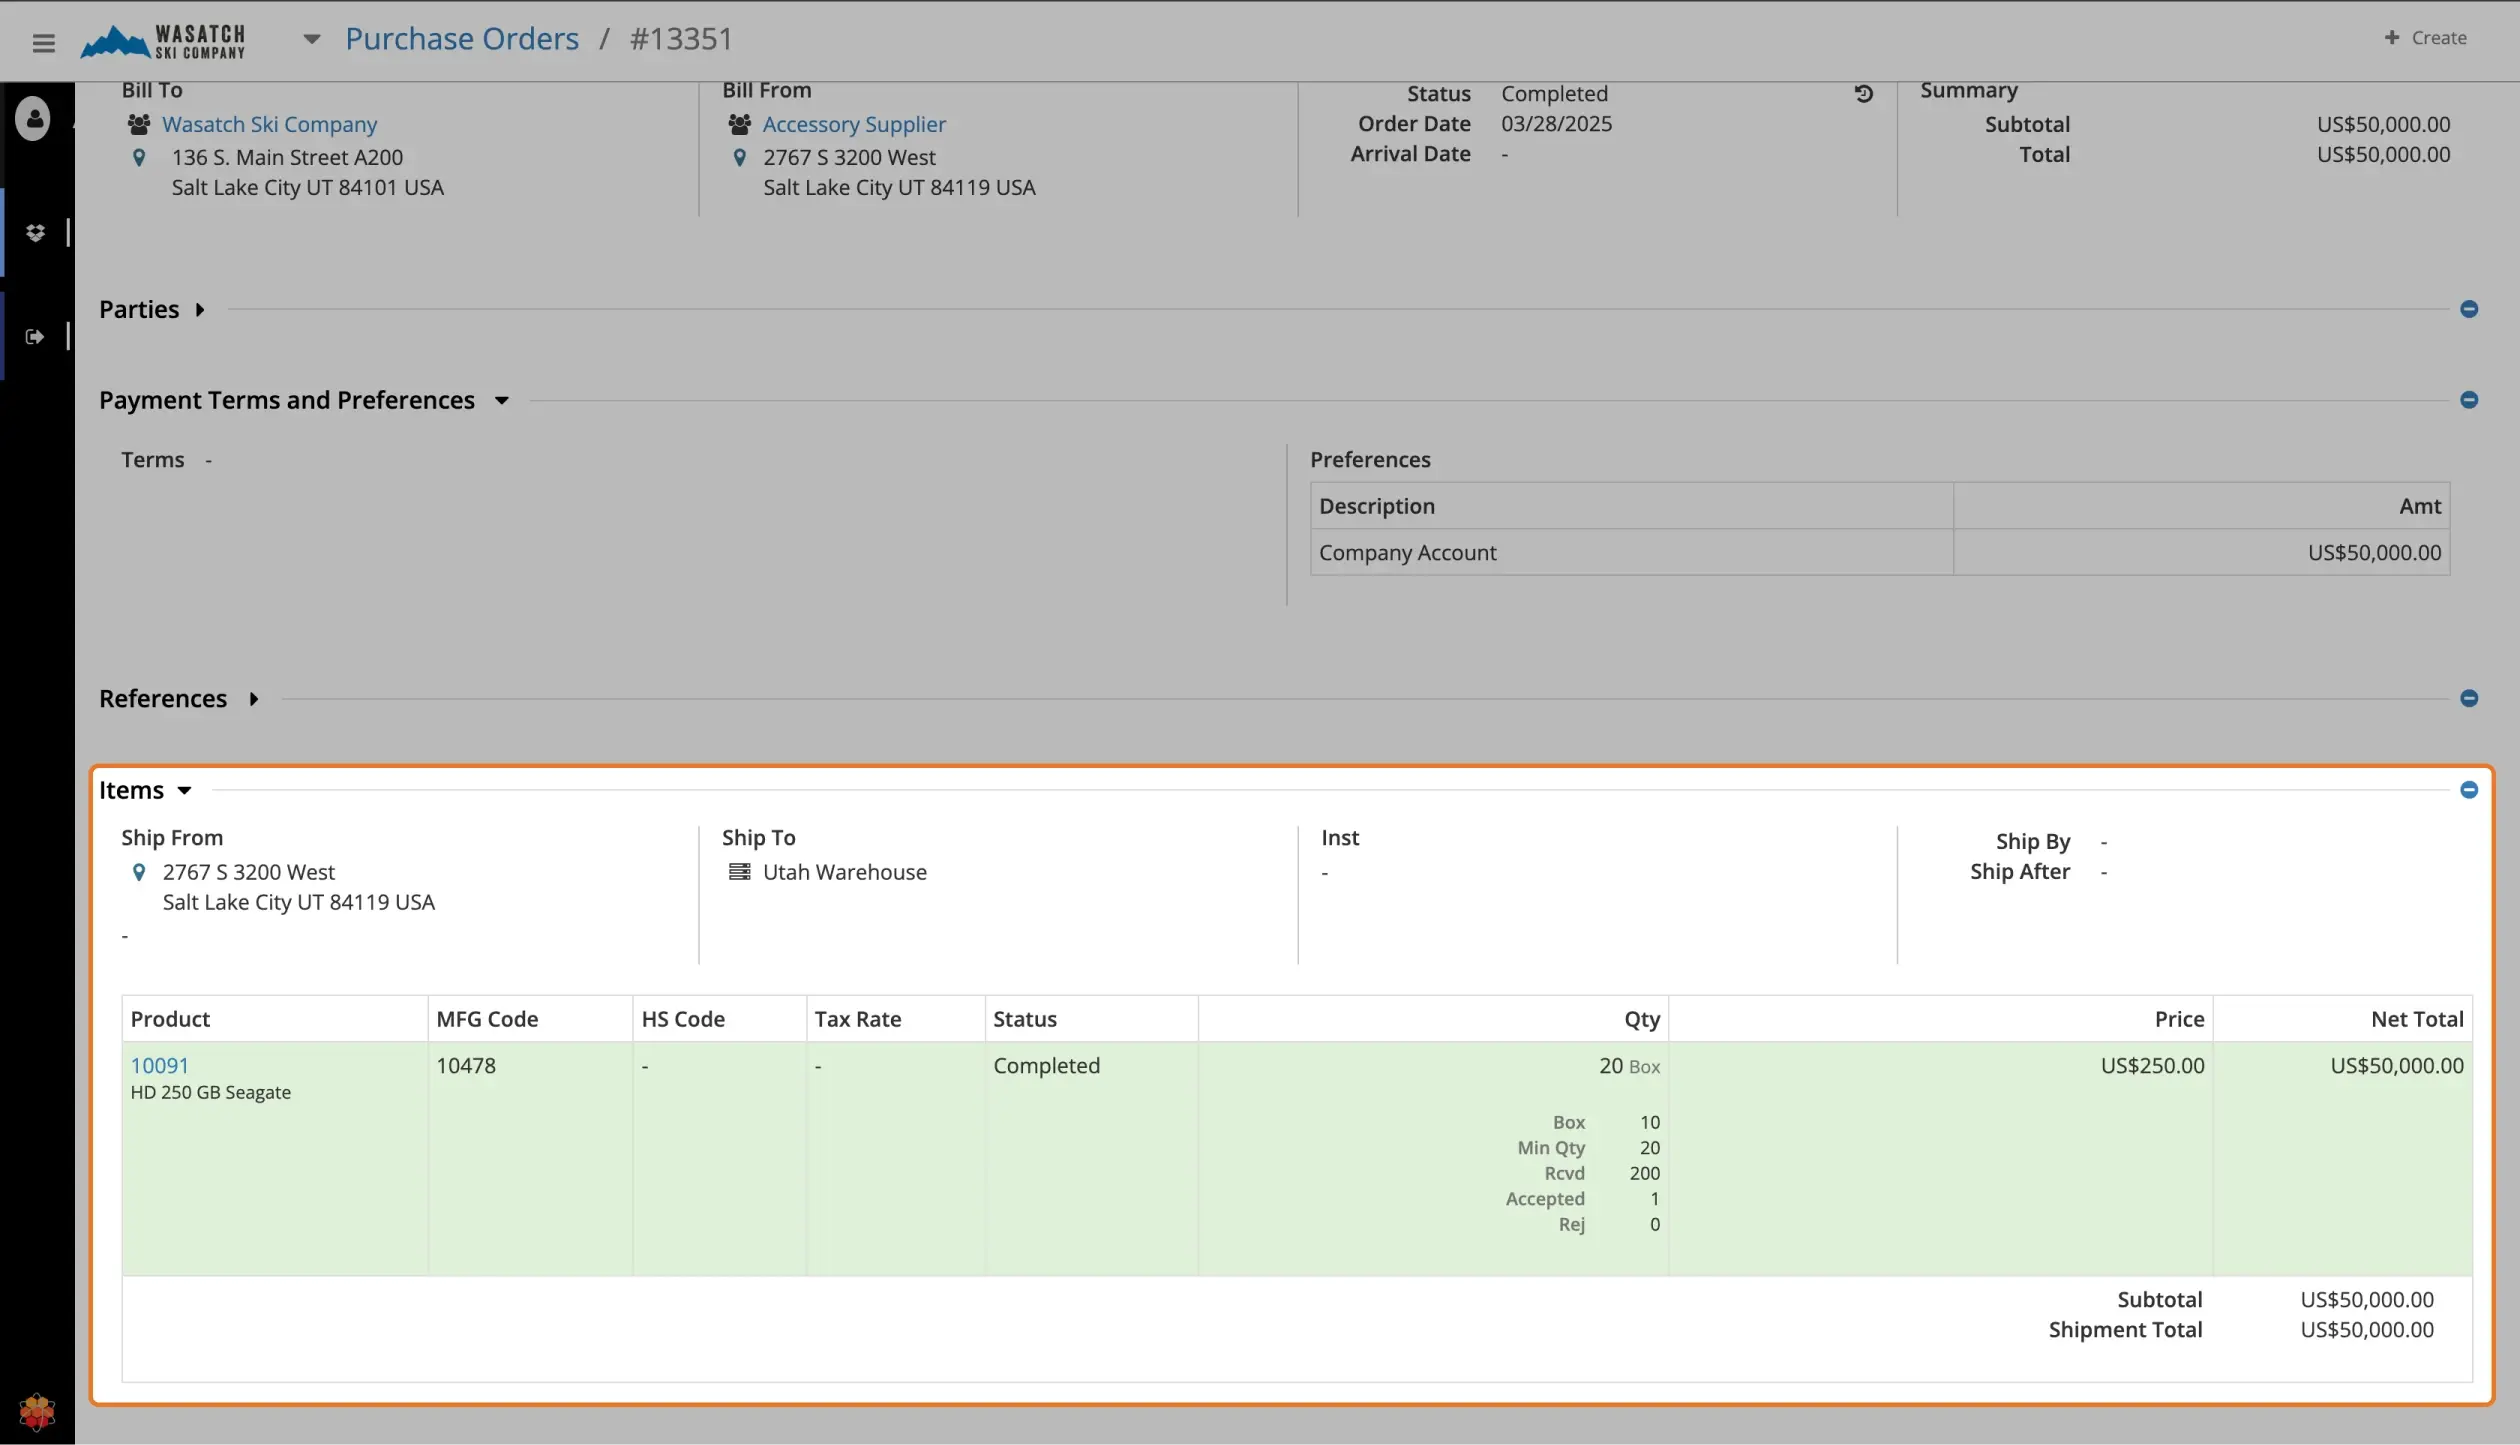Open the boxes inventory icon in sidebar
This screenshot has width=2520, height=1445.
tap(35, 232)
